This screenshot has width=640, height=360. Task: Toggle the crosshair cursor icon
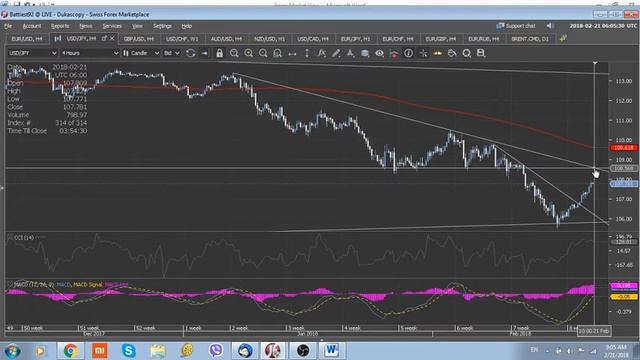coord(423,53)
